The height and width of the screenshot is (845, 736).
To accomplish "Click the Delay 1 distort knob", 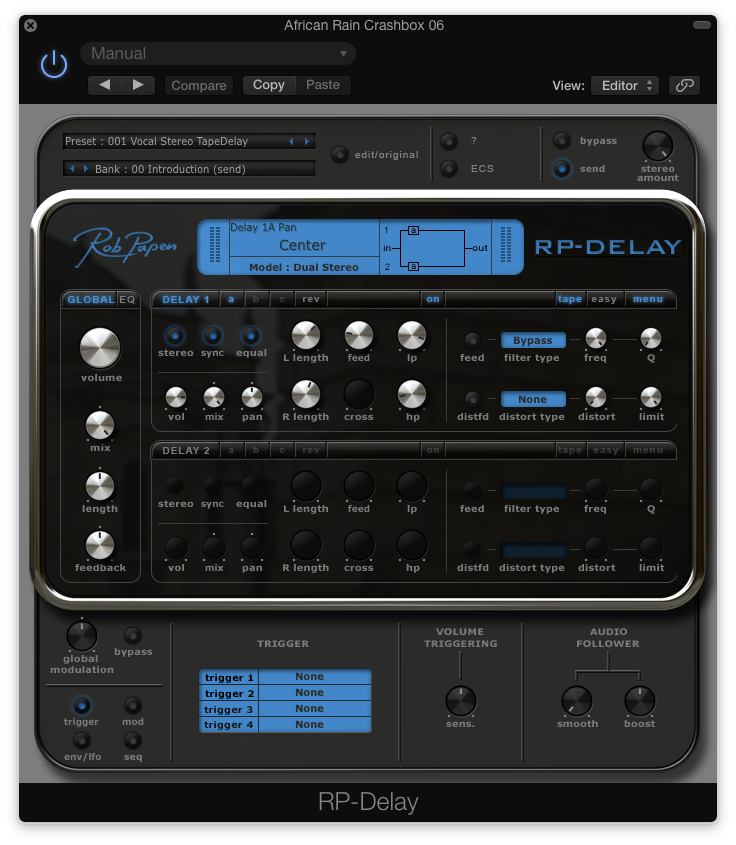I will 595,398.
